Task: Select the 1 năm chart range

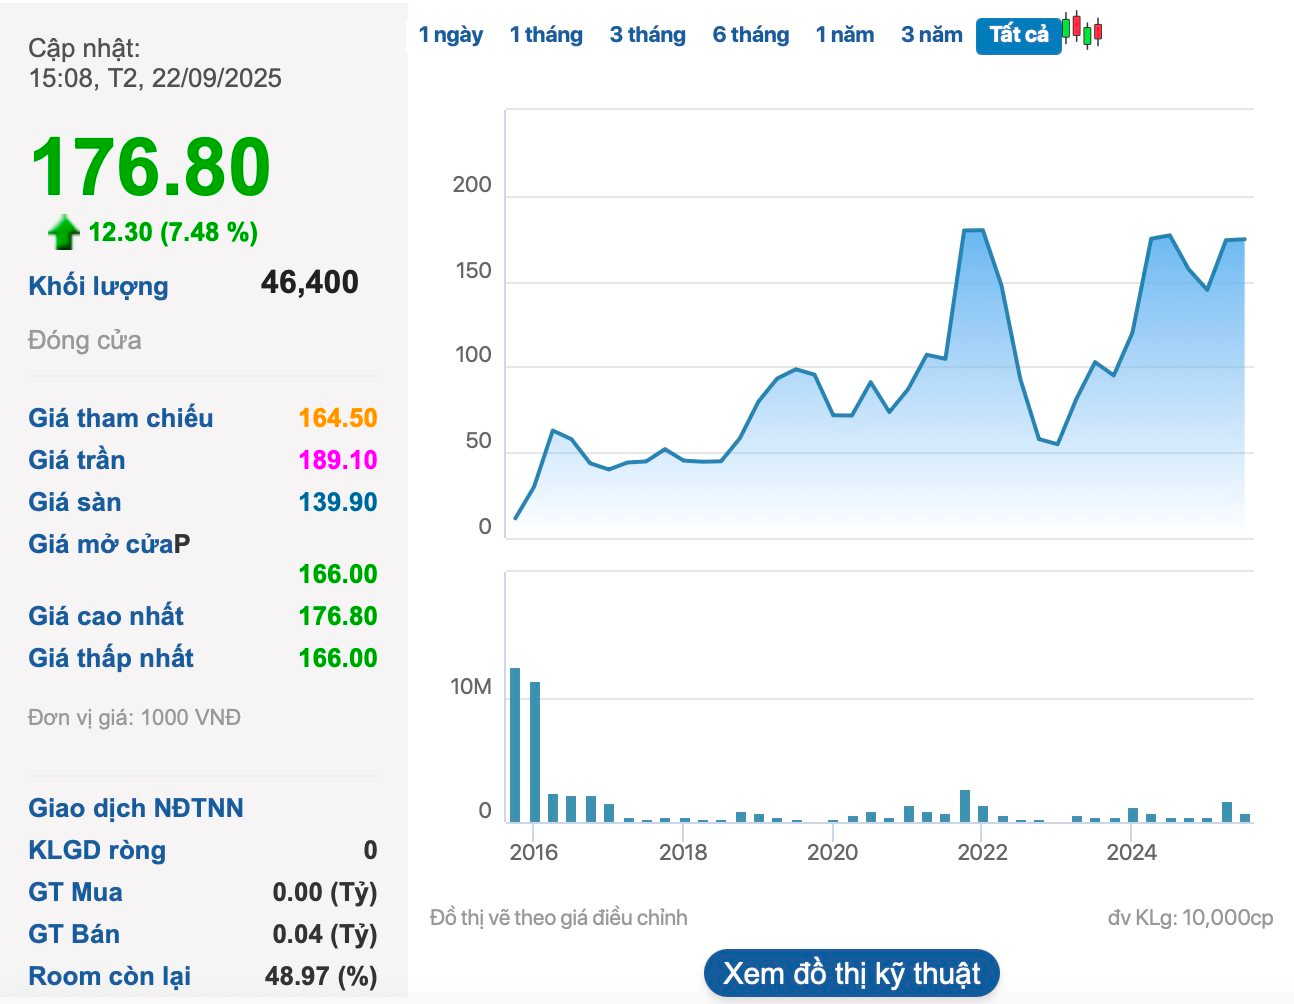Action: click(844, 35)
